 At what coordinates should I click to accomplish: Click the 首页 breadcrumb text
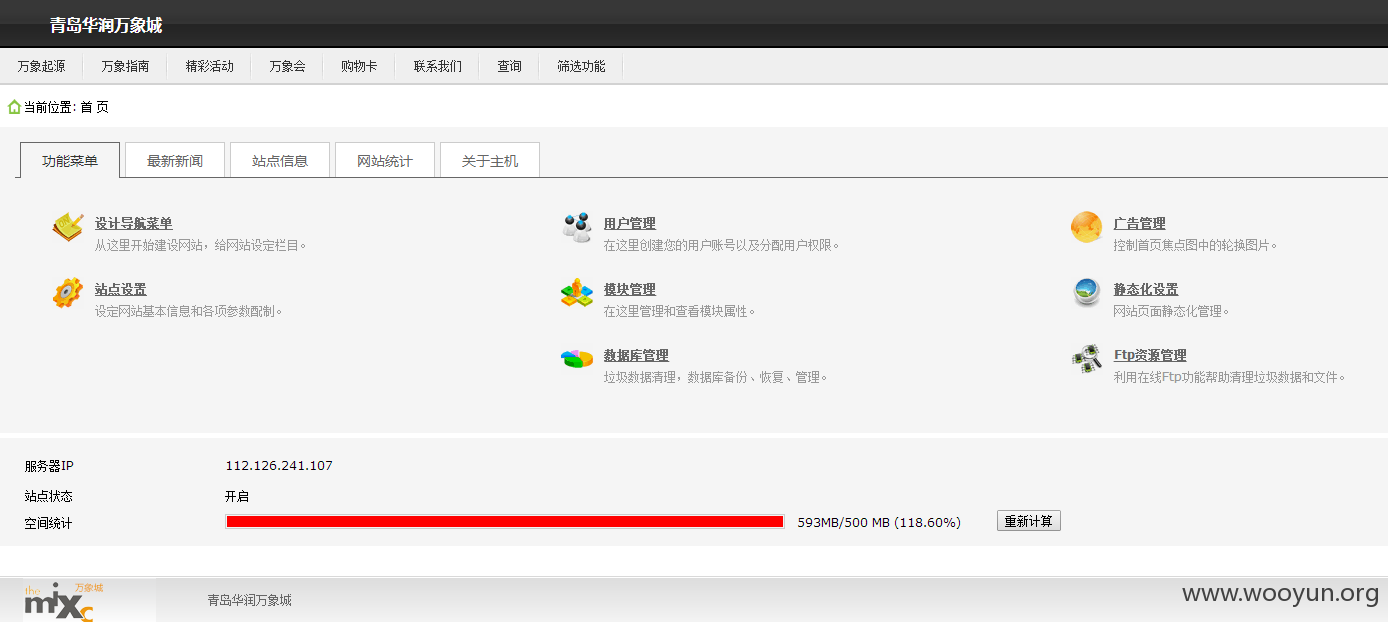[94, 107]
